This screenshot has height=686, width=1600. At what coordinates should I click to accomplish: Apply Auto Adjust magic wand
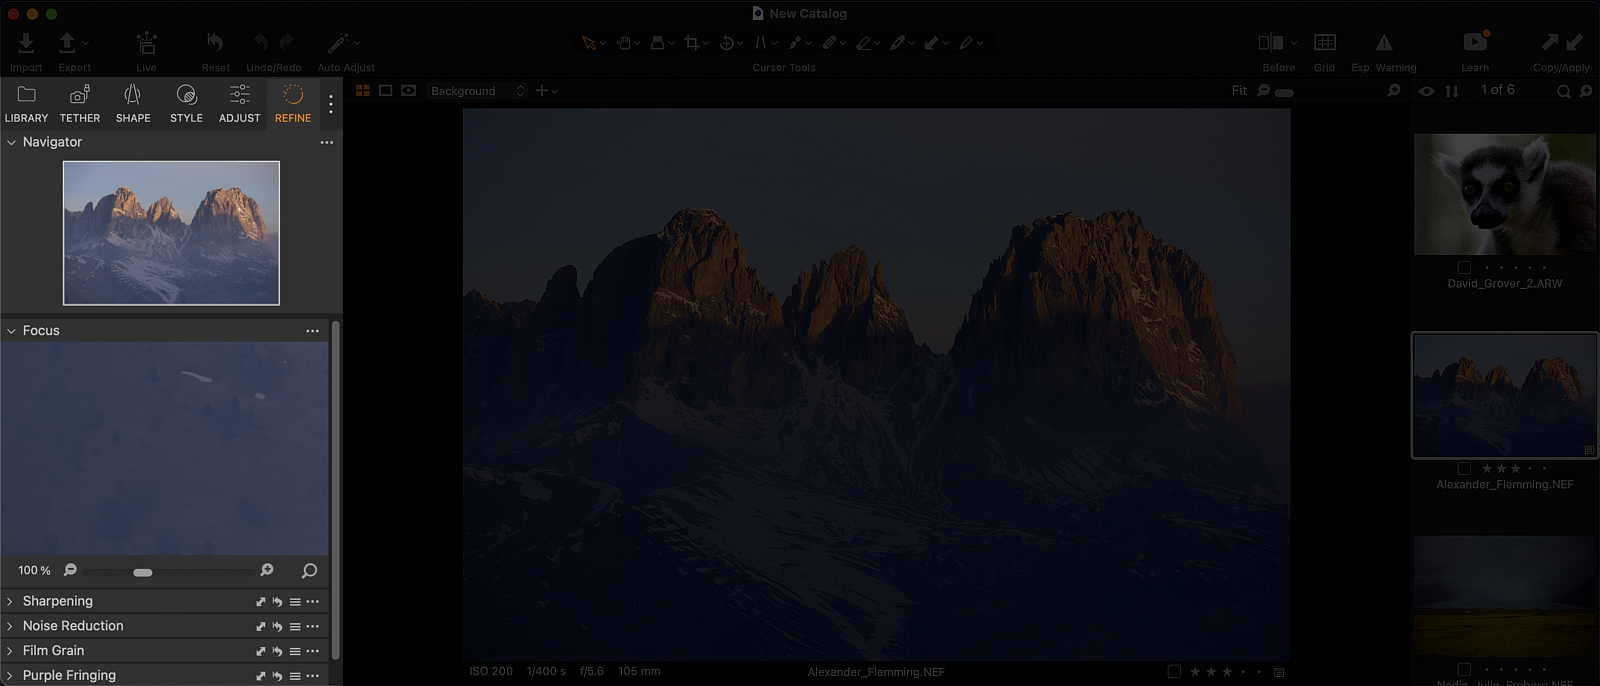point(338,43)
